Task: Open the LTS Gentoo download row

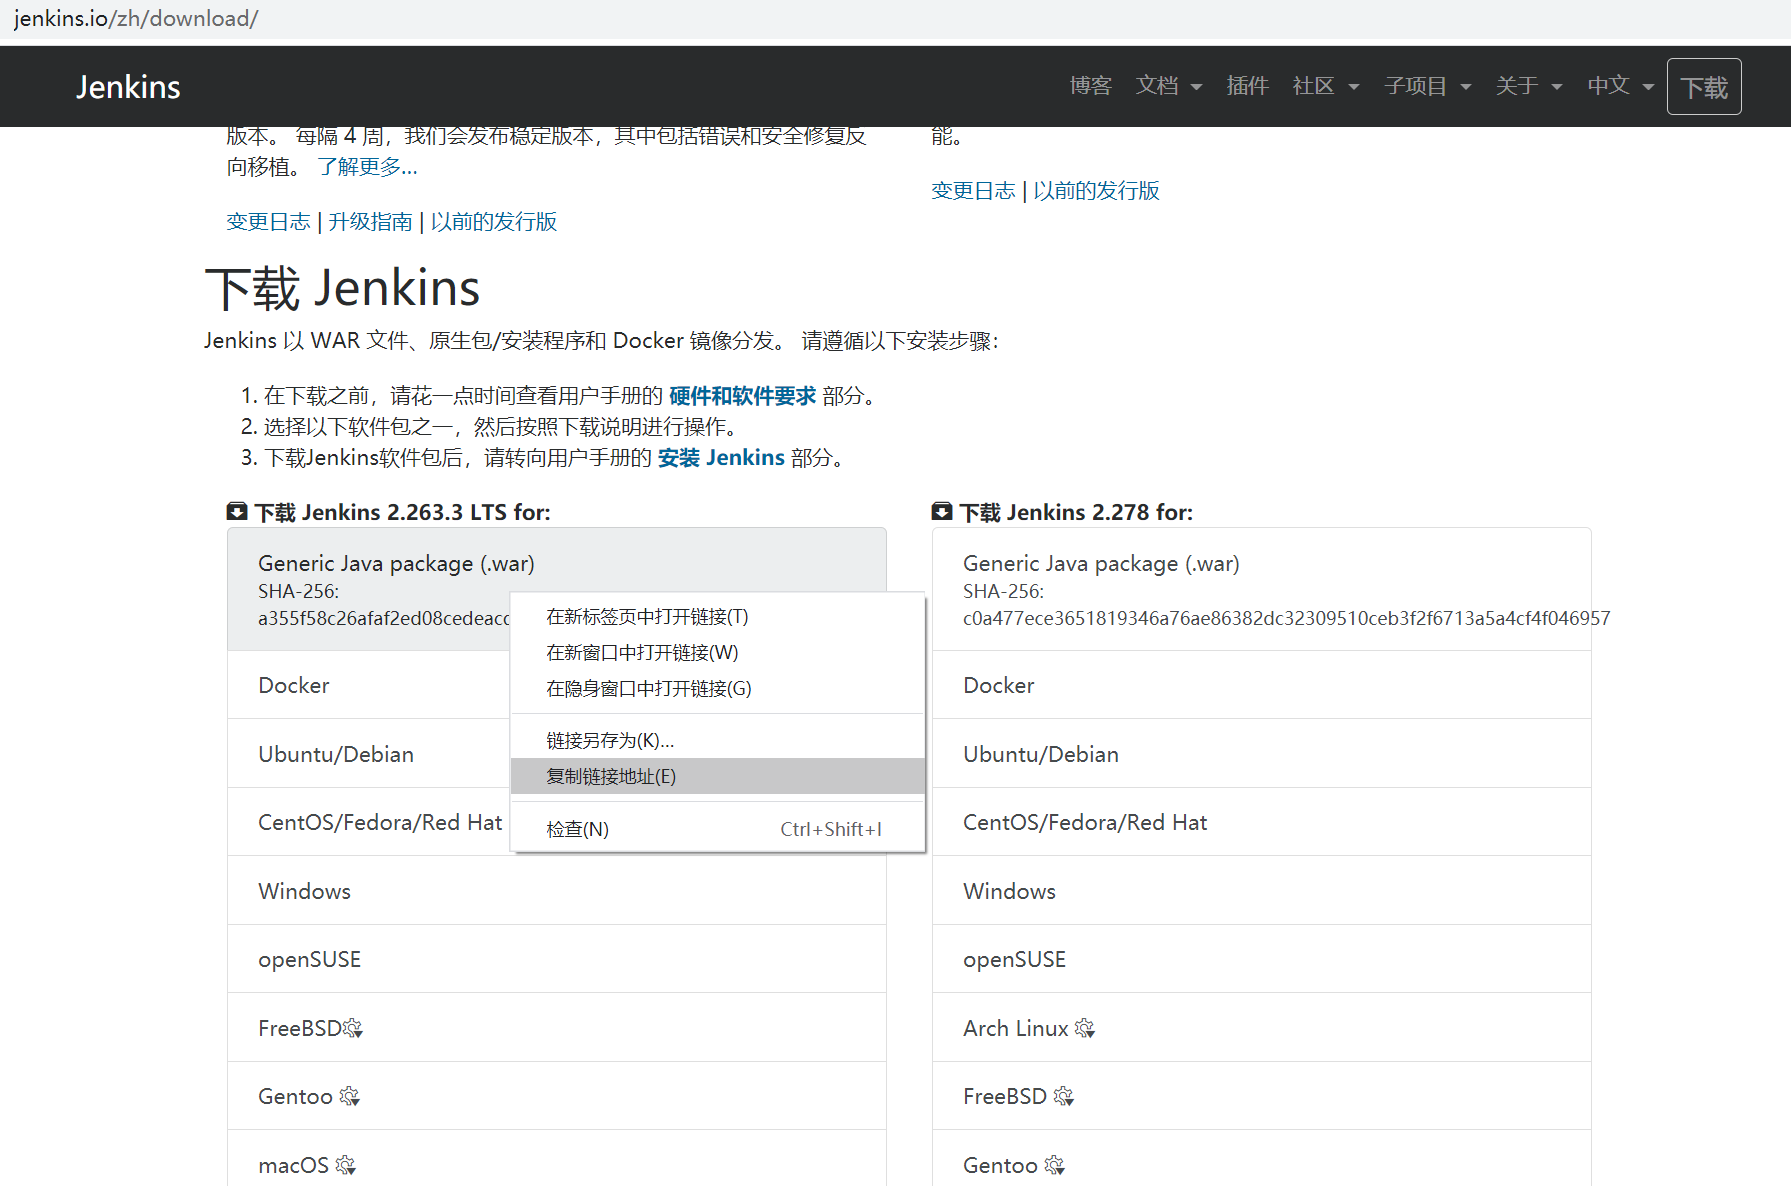Action: pos(556,1096)
